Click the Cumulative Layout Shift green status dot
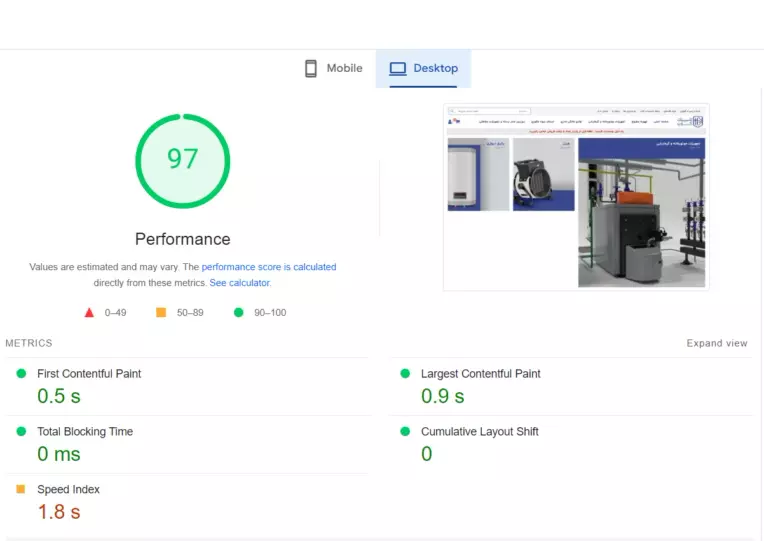Image resolution: width=764 pixels, height=541 pixels. pos(405,431)
